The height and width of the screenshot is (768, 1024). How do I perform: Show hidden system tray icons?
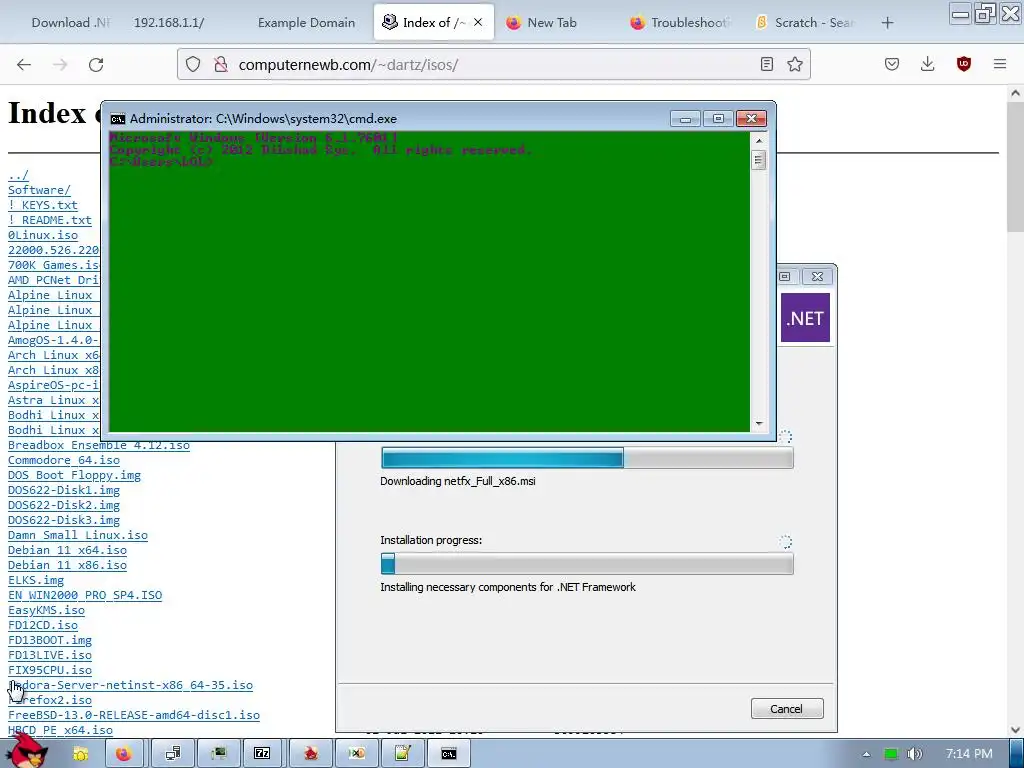pyautogui.click(x=866, y=754)
